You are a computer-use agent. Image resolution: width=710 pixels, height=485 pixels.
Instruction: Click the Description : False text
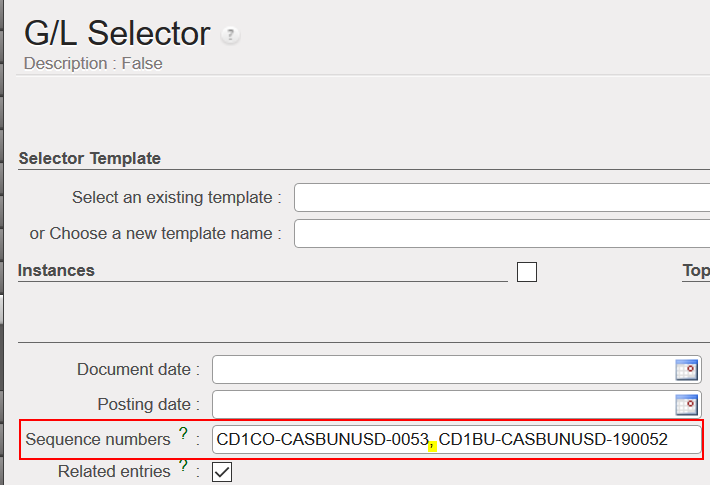click(93, 63)
